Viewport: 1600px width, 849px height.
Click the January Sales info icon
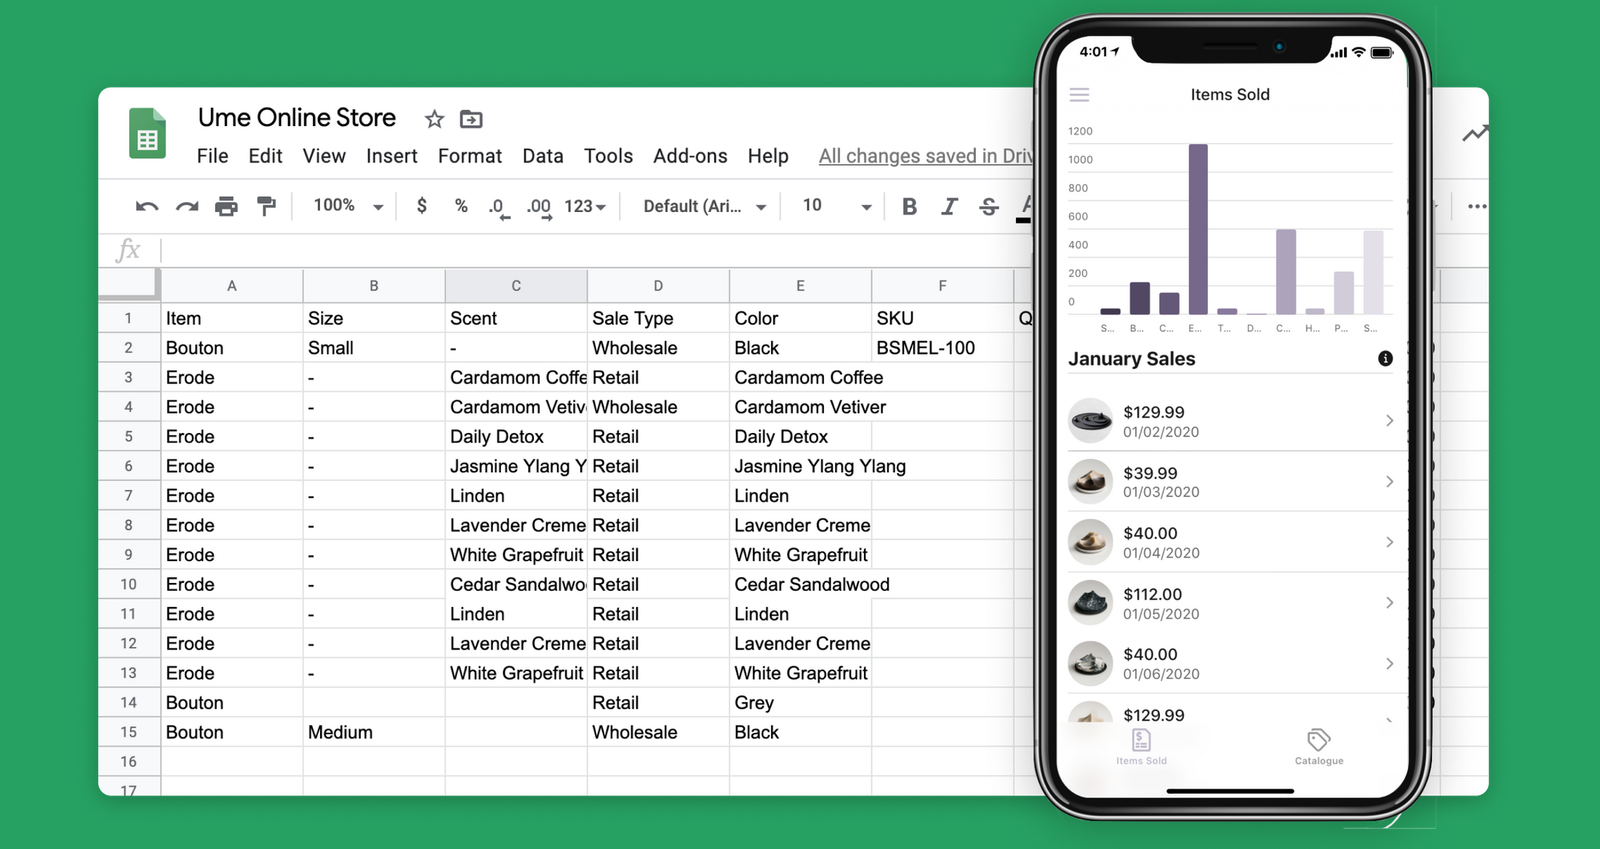click(1385, 358)
